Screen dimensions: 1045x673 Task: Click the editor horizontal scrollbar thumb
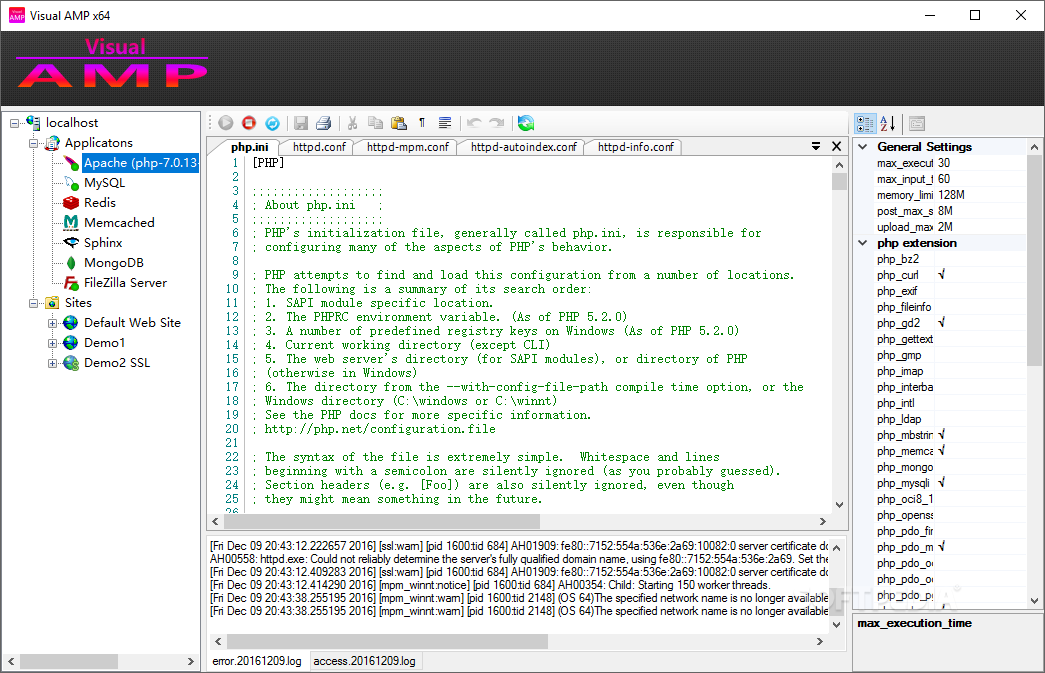point(383,521)
